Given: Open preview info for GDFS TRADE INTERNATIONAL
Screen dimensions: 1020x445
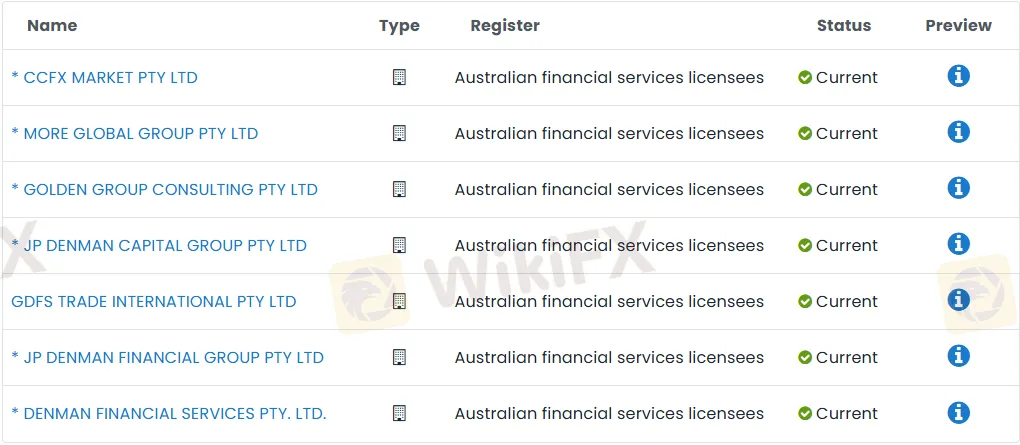Looking at the screenshot, I should point(958,300).
